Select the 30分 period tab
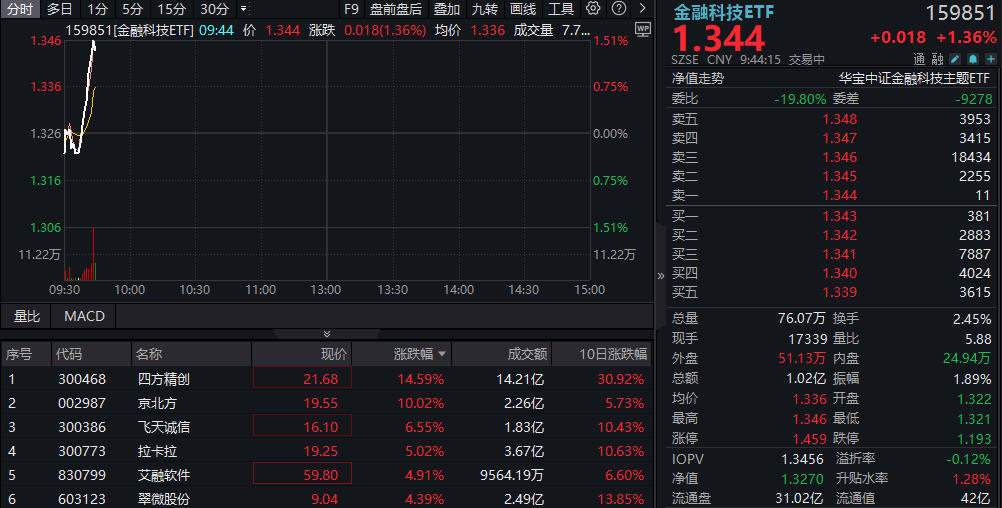 (214, 9)
